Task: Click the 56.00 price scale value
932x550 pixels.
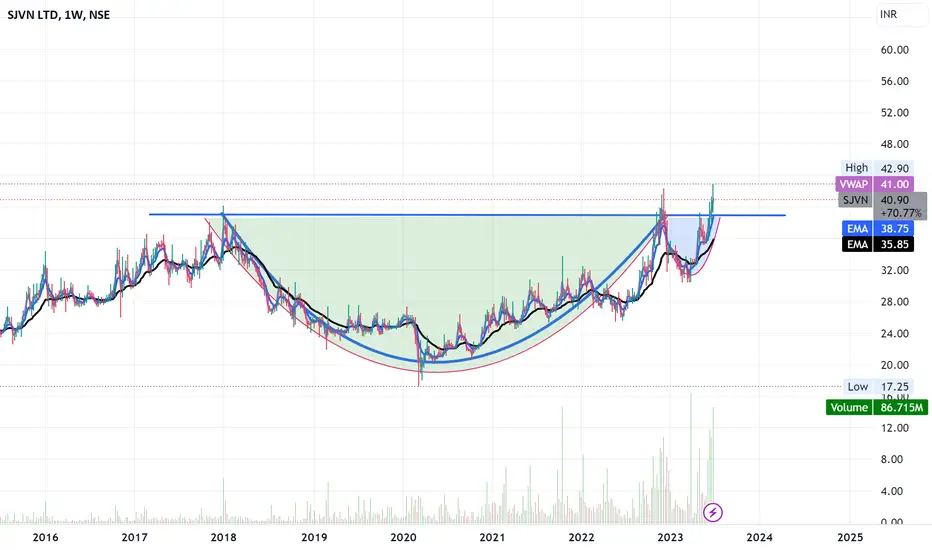Action: 895,81
